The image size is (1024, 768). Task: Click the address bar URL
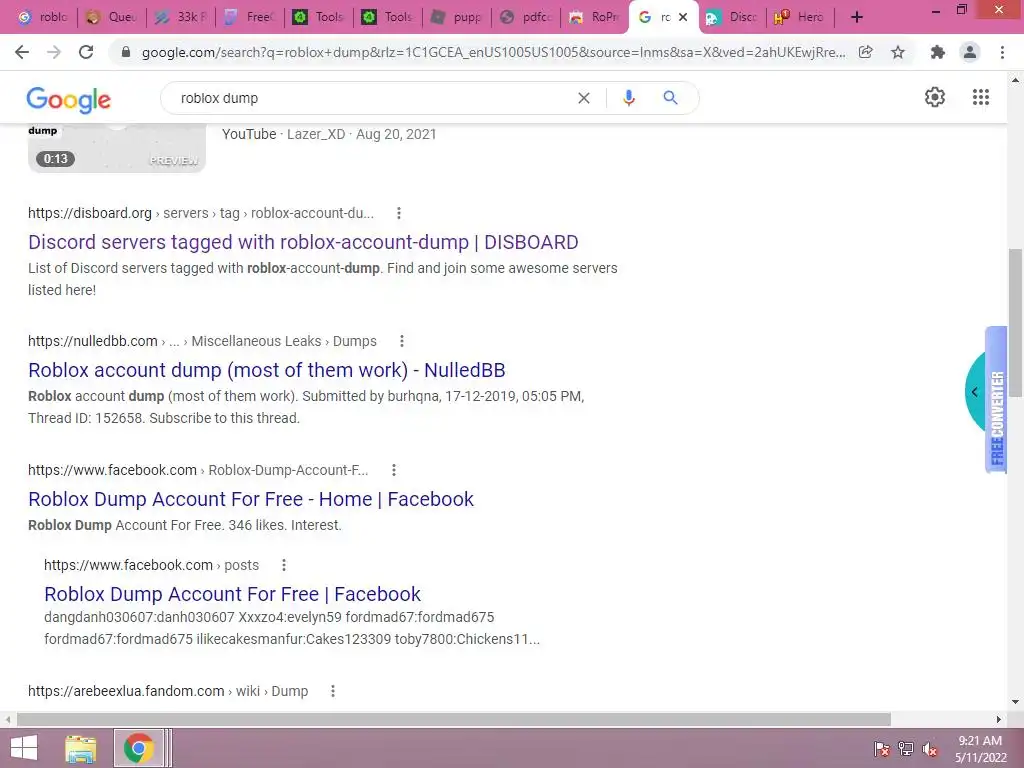(493, 52)
